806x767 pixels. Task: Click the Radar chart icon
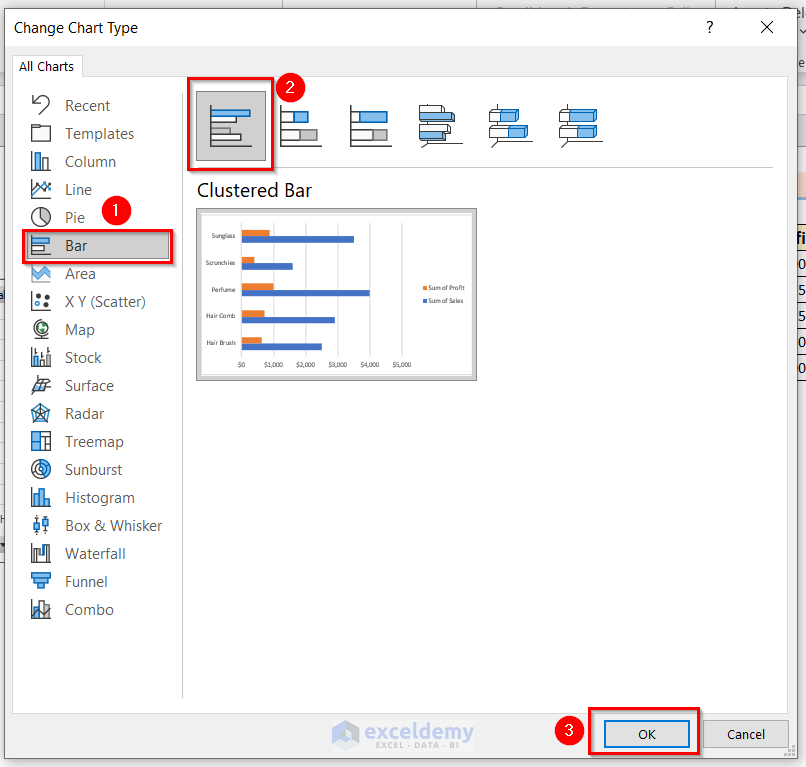pyautogui.click(x=41, y=413)
